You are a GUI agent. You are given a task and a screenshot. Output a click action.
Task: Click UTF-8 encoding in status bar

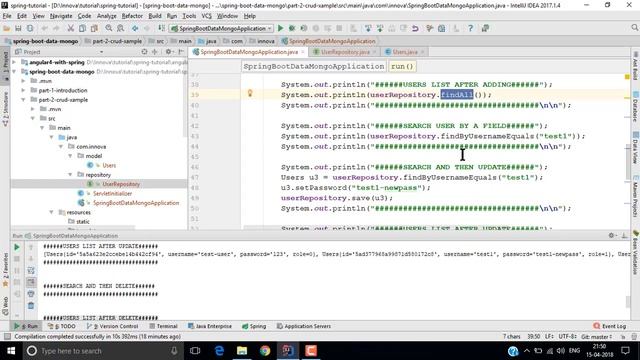(x=567, y=337)
